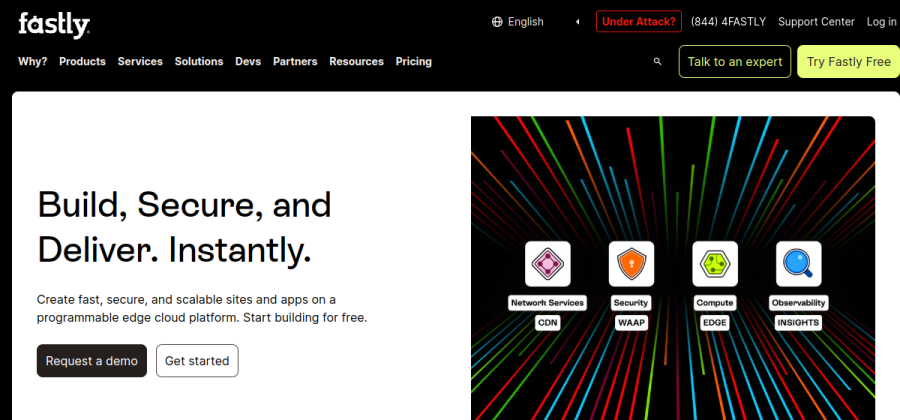The width and height of the screenshot is (900, 420).
Task: Click the 'Create fast, secure, and scalable' paragraph
Action: [202, 308]
